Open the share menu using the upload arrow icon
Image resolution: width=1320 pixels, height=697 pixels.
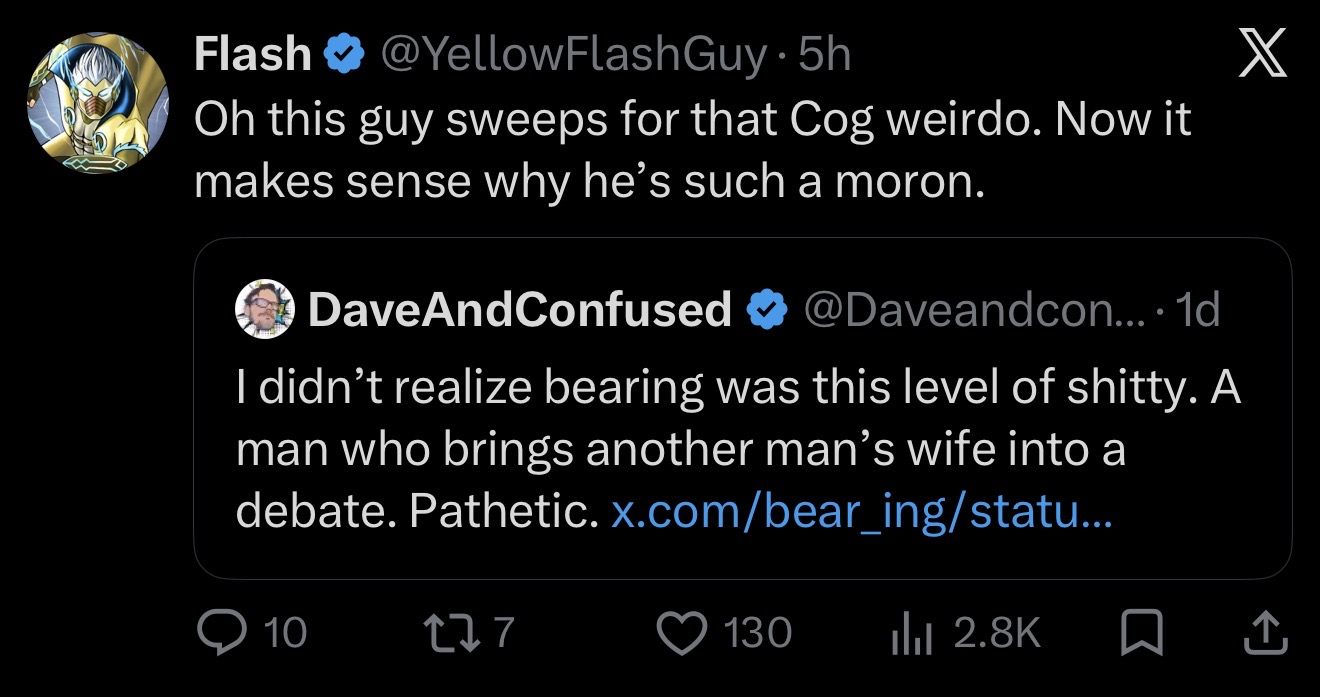coord(1265,633)
